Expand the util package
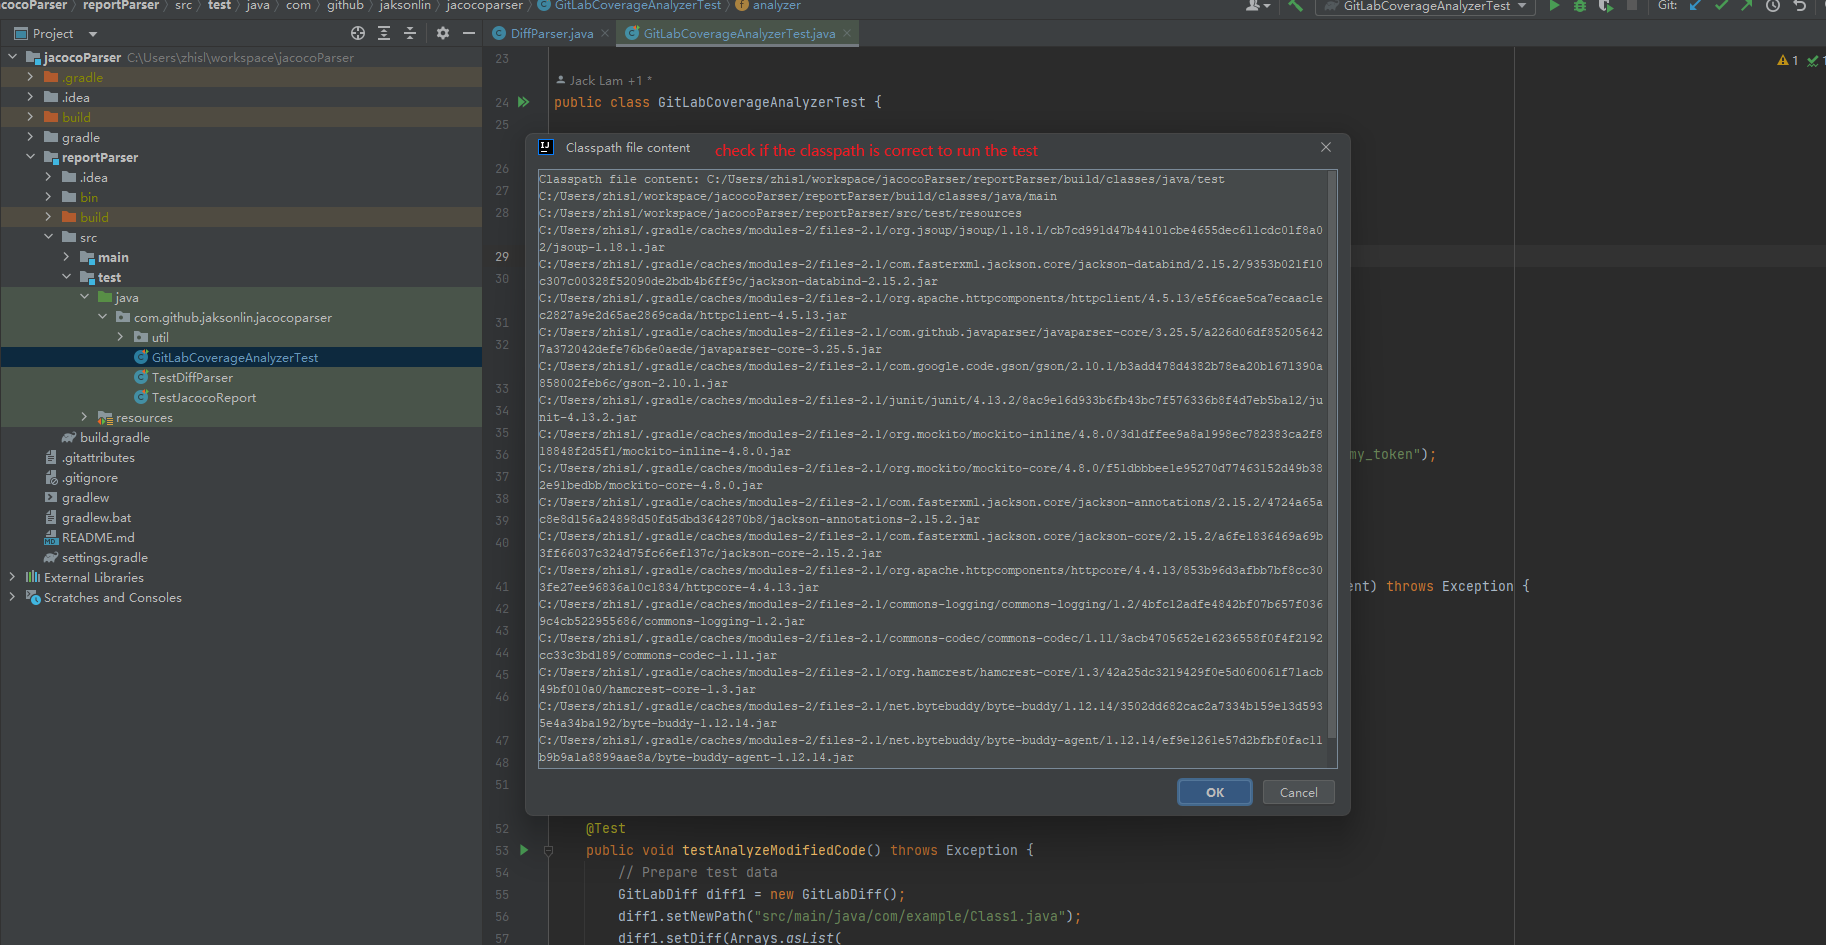The image size is (1826, 945). coord(120,337)
